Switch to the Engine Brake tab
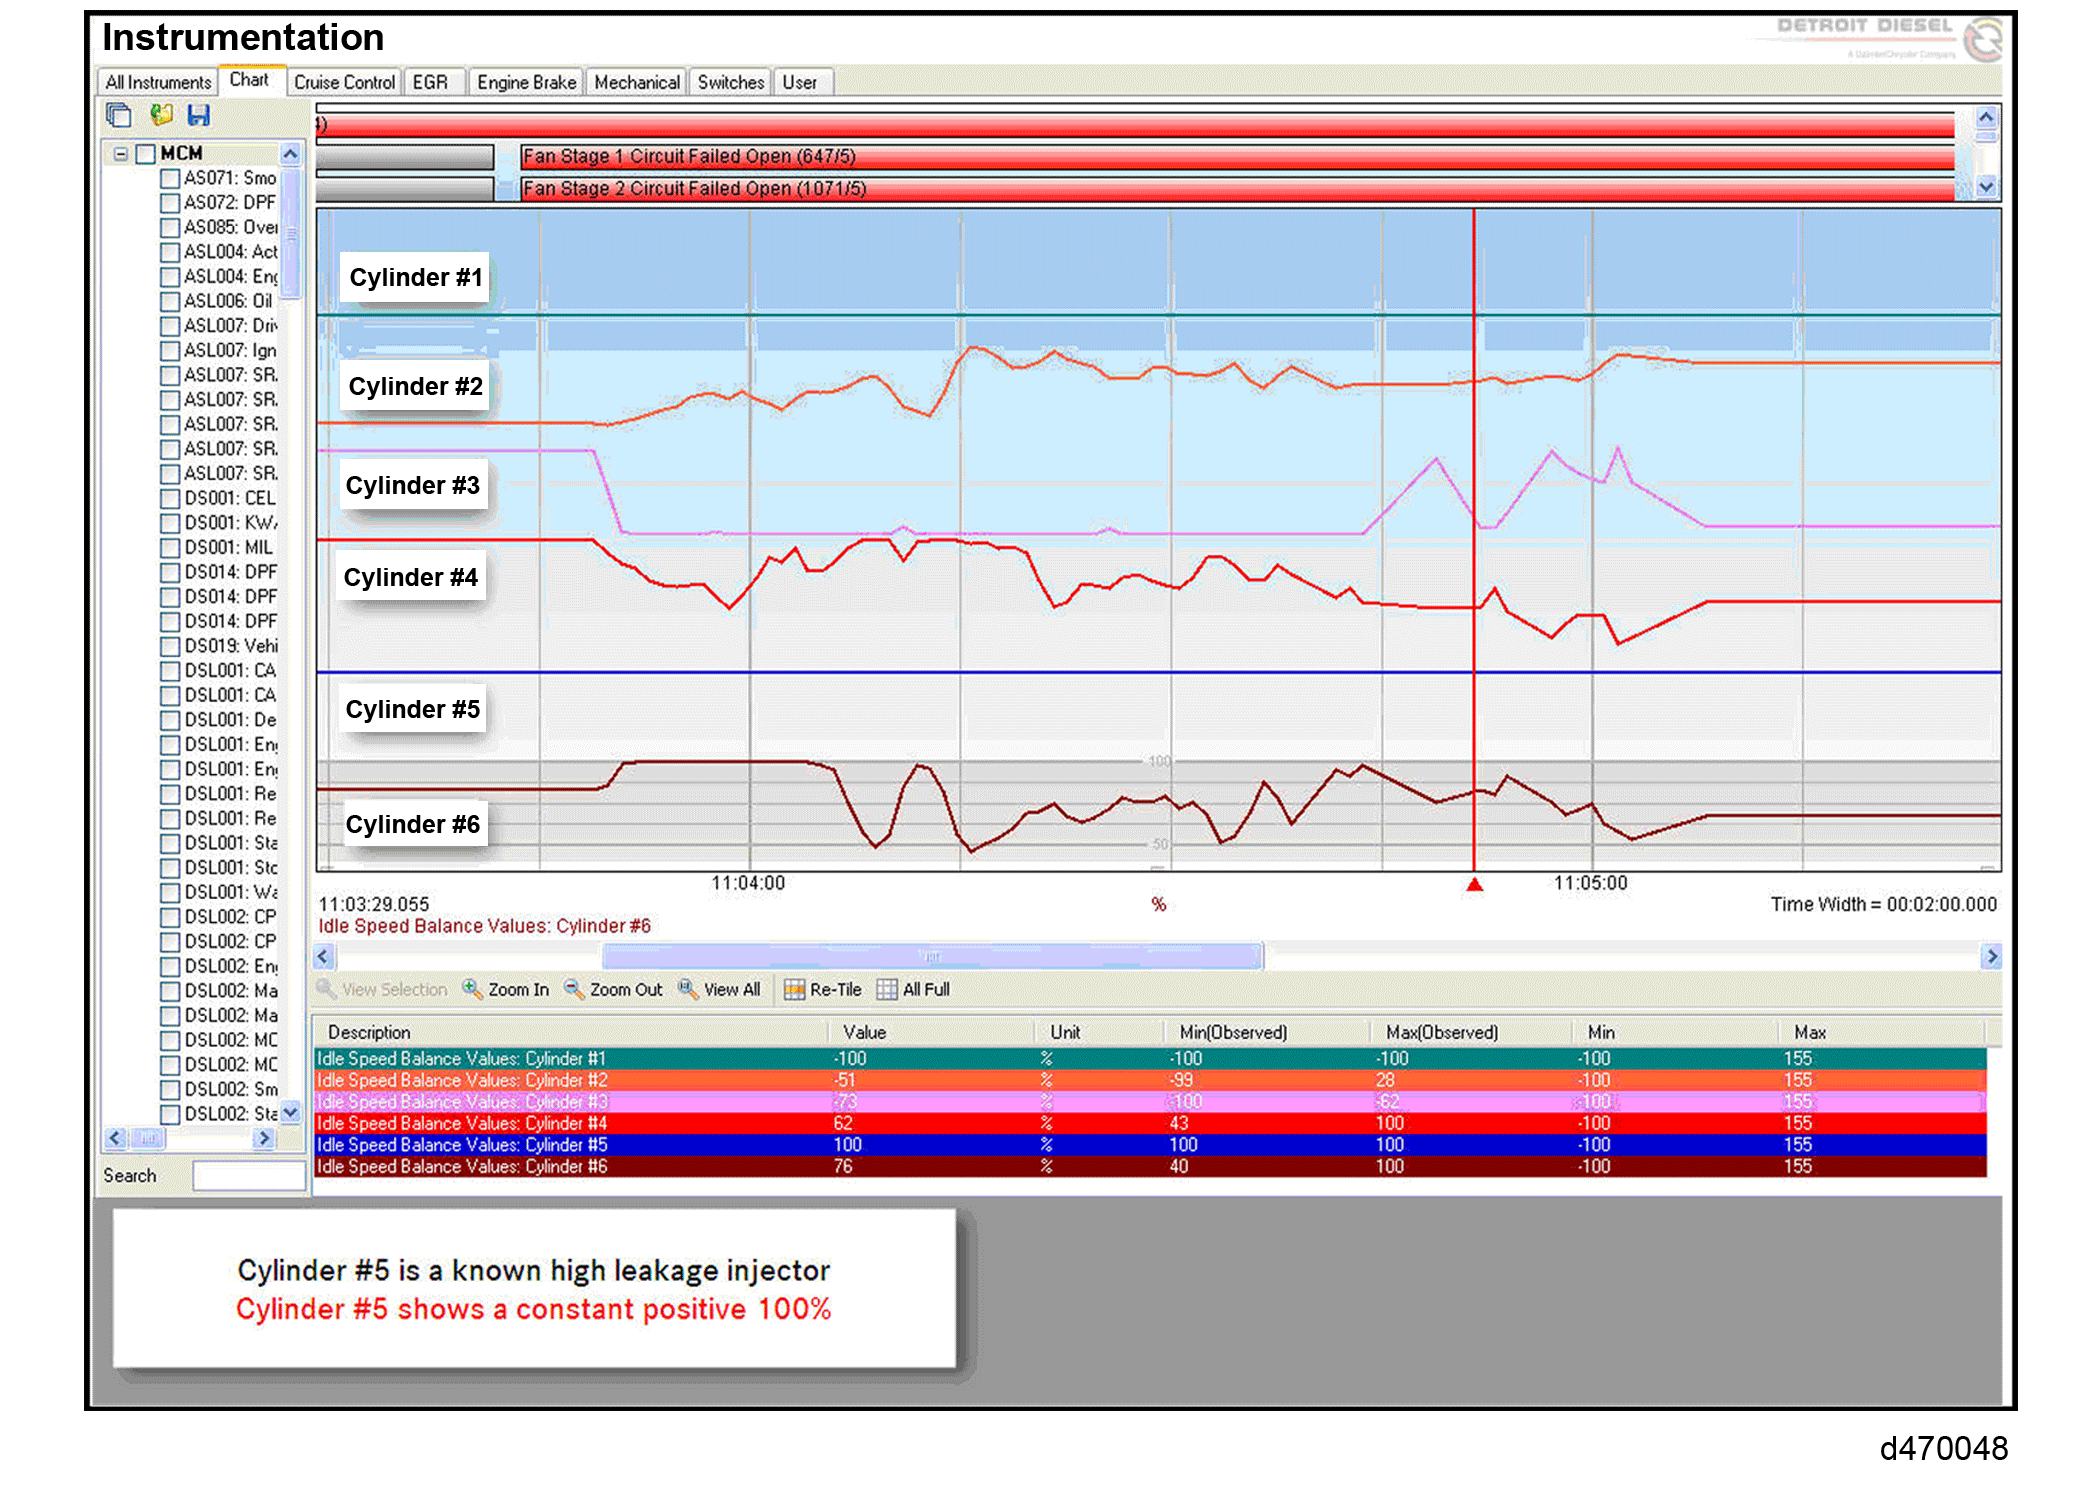 tap(526, 82)
